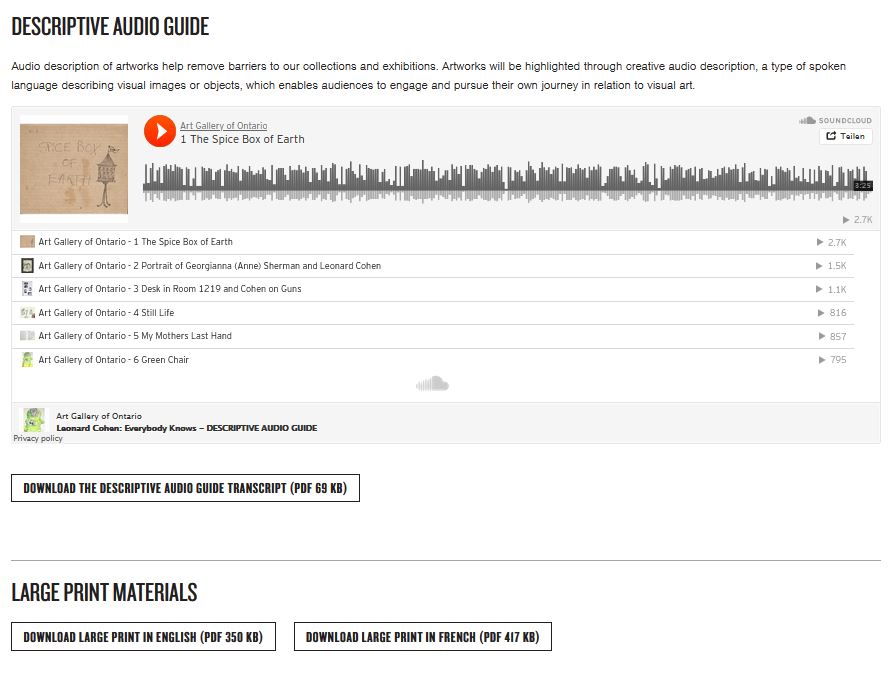Click the track duration label on the waveform
893x673 pixels.
click(x=863, y=186)
